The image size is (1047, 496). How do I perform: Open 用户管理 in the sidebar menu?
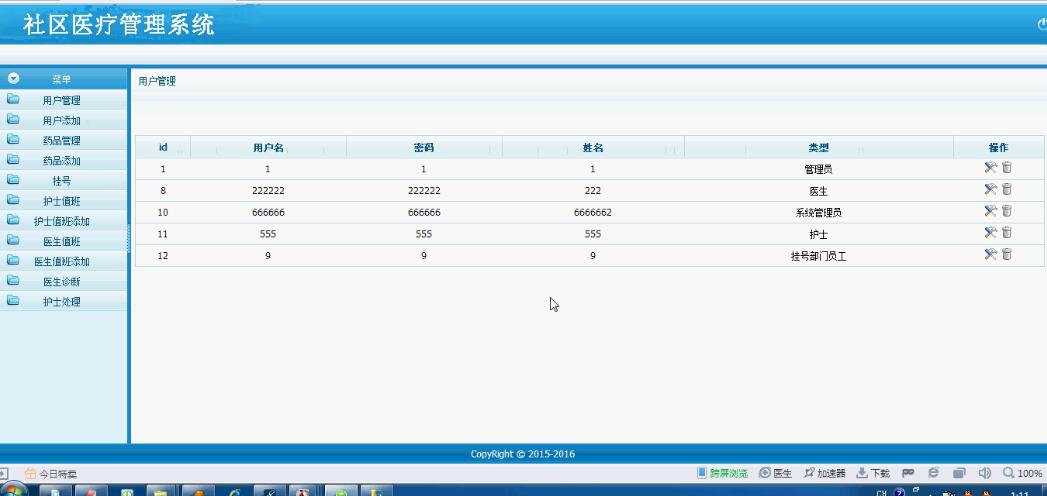61,101
